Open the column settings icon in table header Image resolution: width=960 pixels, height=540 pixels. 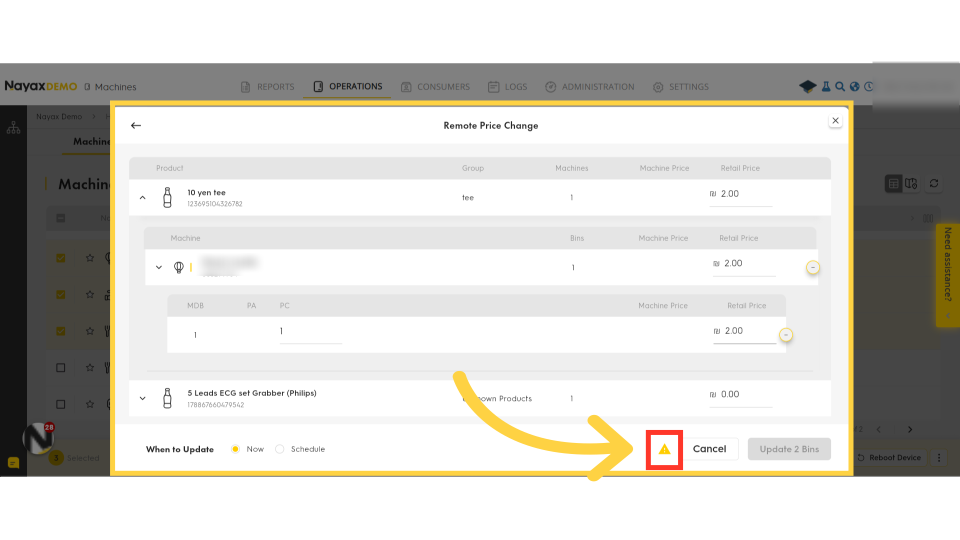(928, 219)
